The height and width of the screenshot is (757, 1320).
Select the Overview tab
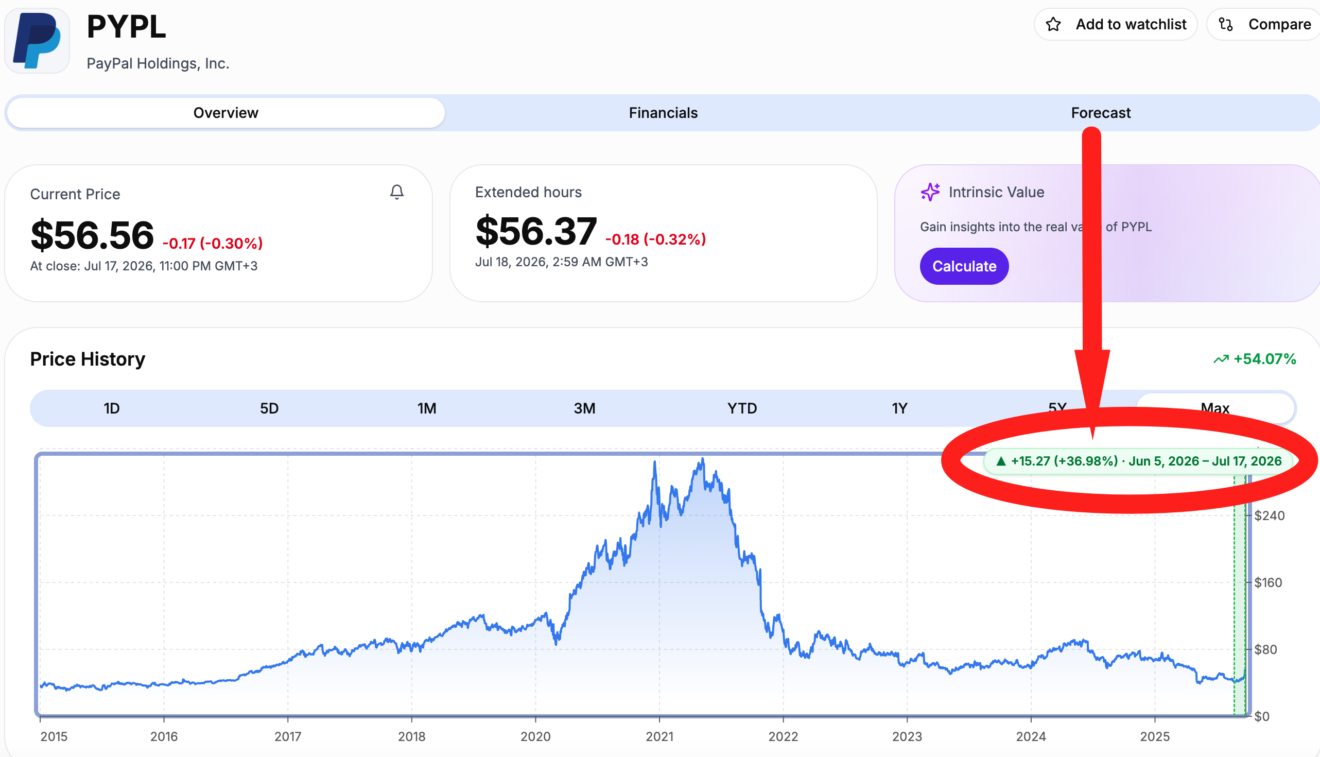pyautogui.click(x=226, y=113)
